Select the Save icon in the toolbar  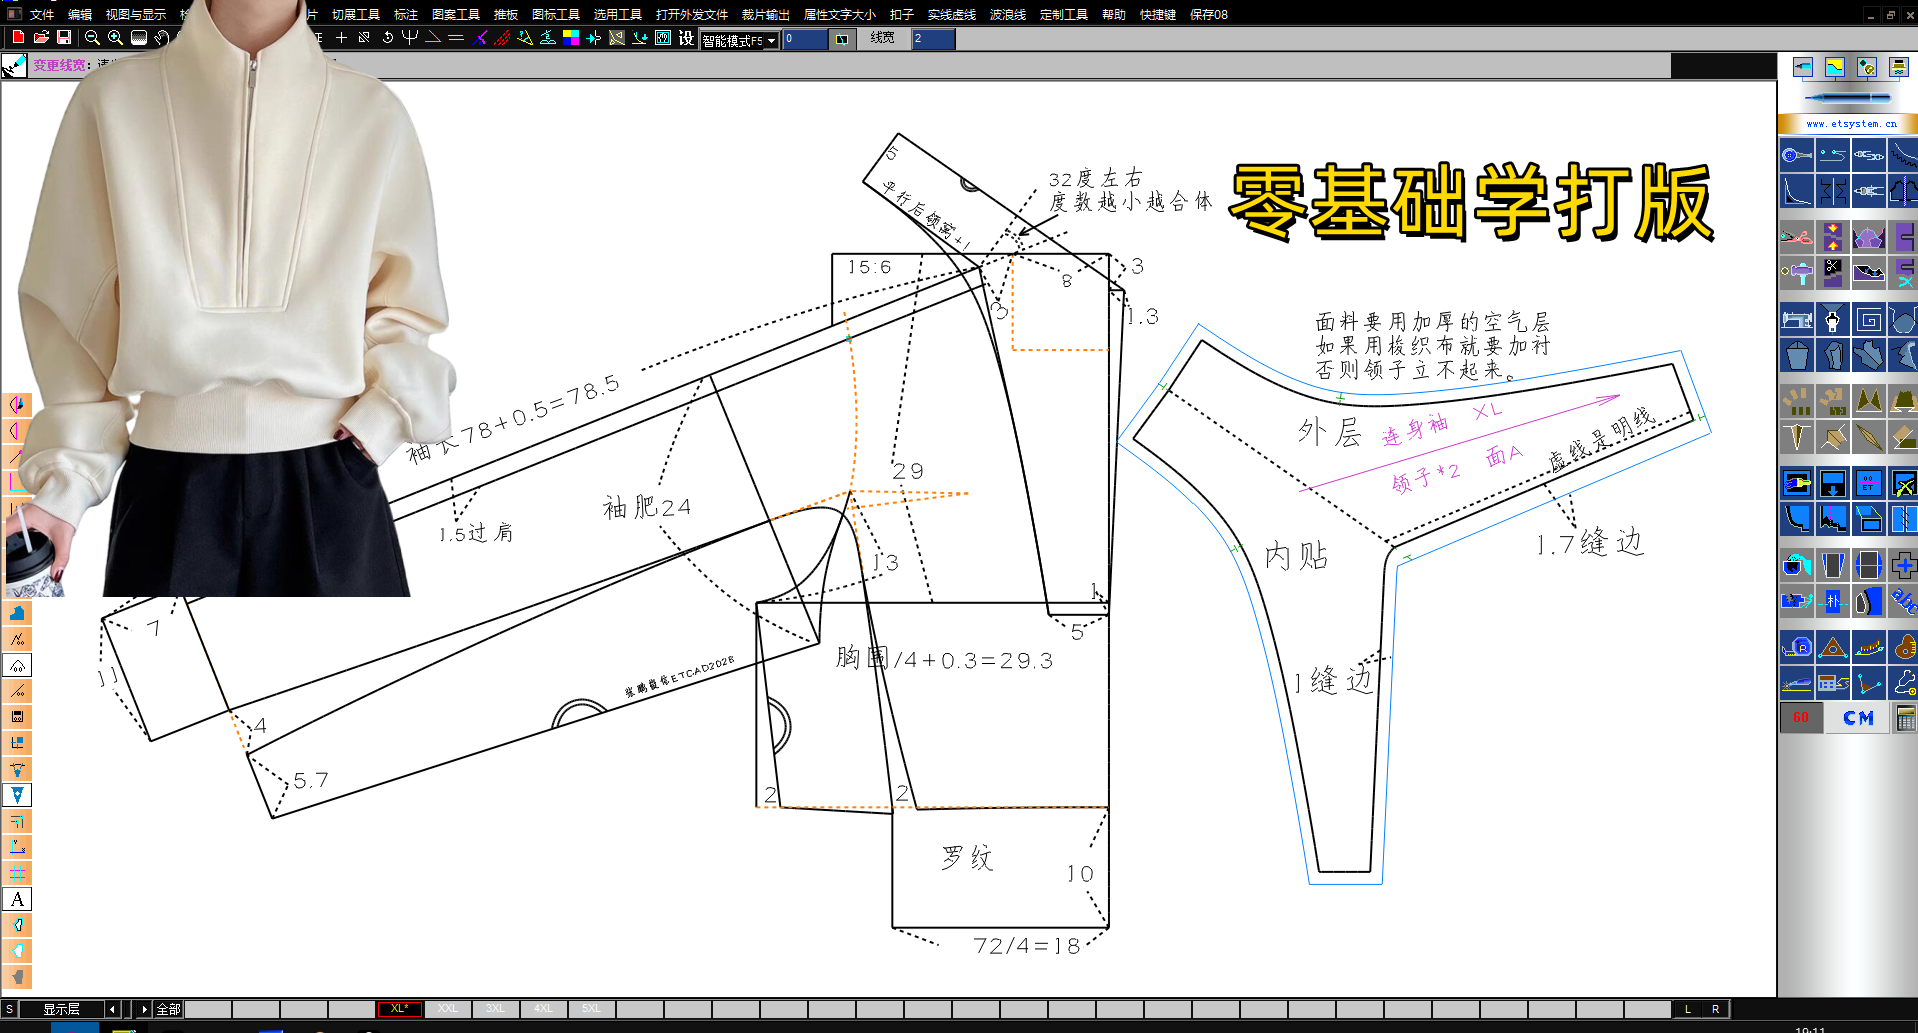pos(63,37)
